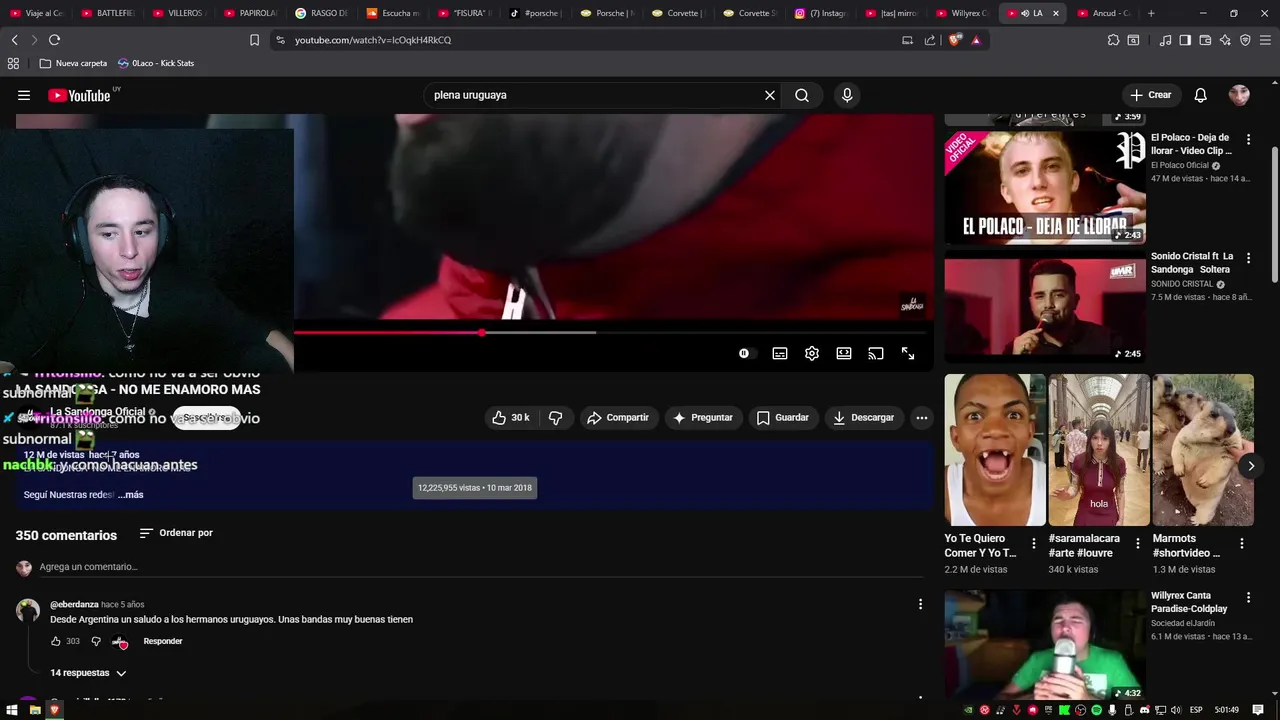Show next shorts with the arrow
The width and height of the screenshot is (1280, 720).
pos(1250,466)
